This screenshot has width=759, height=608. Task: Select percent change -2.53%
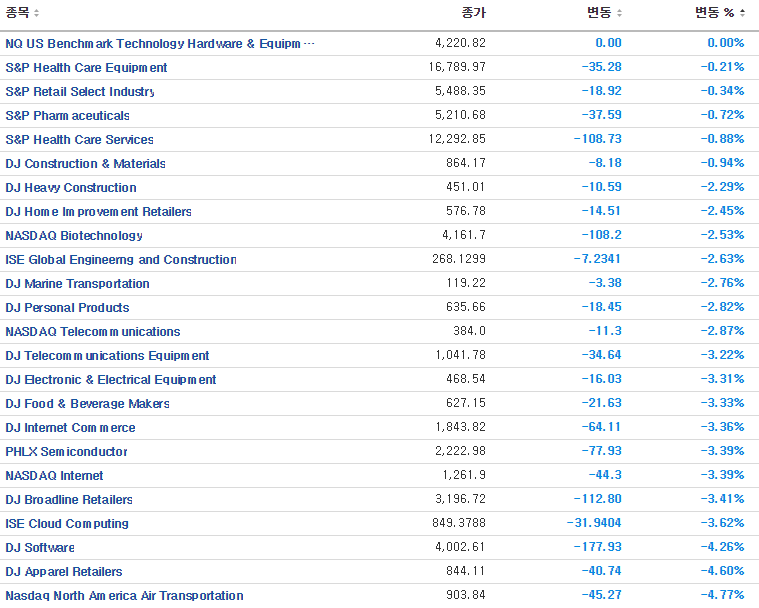(x=722, y=235)
